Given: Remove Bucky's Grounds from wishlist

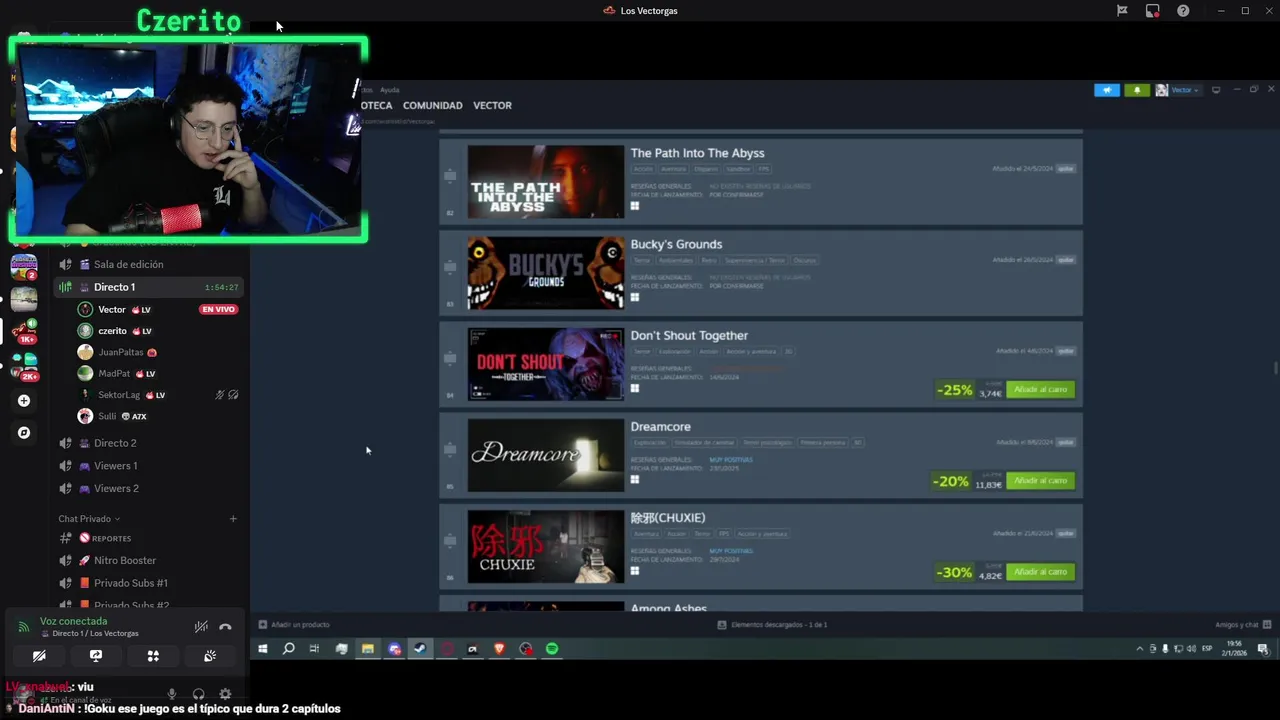Looking at the screenshot, I should pyautogui.click(x=1066, y=260).
